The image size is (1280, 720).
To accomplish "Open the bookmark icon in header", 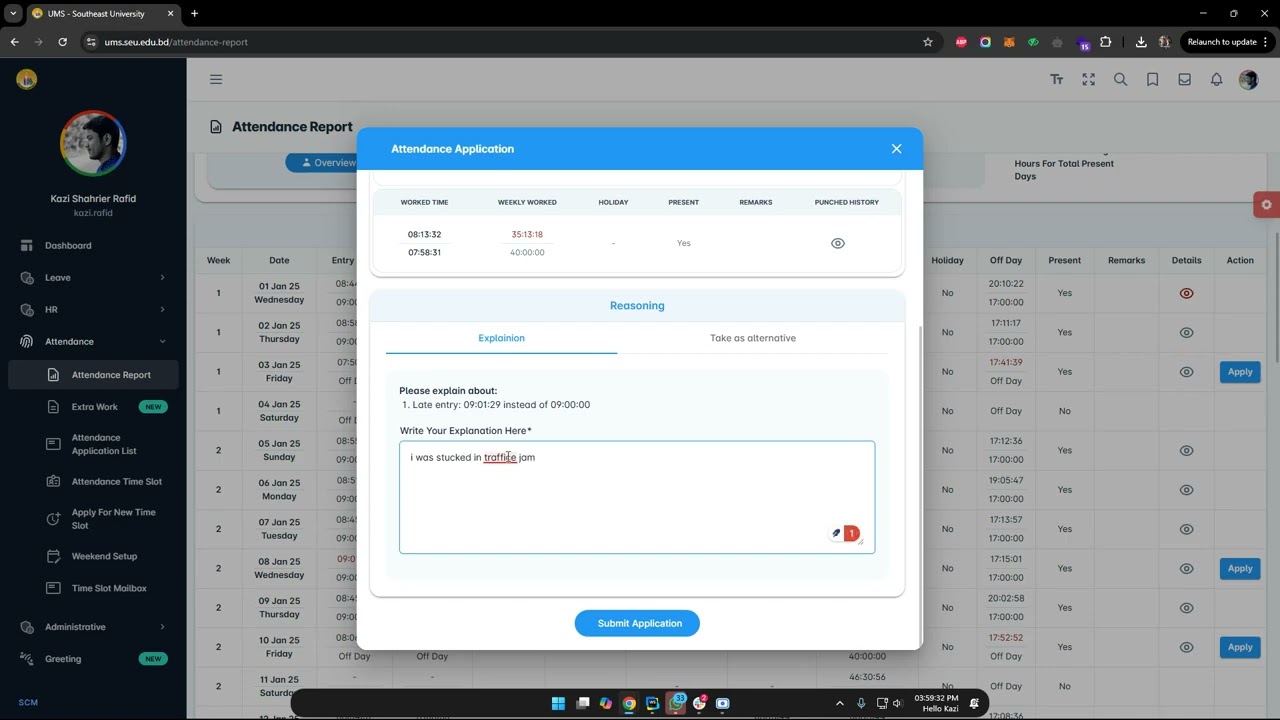I will pyautogui.click(x=1152, y=79).
